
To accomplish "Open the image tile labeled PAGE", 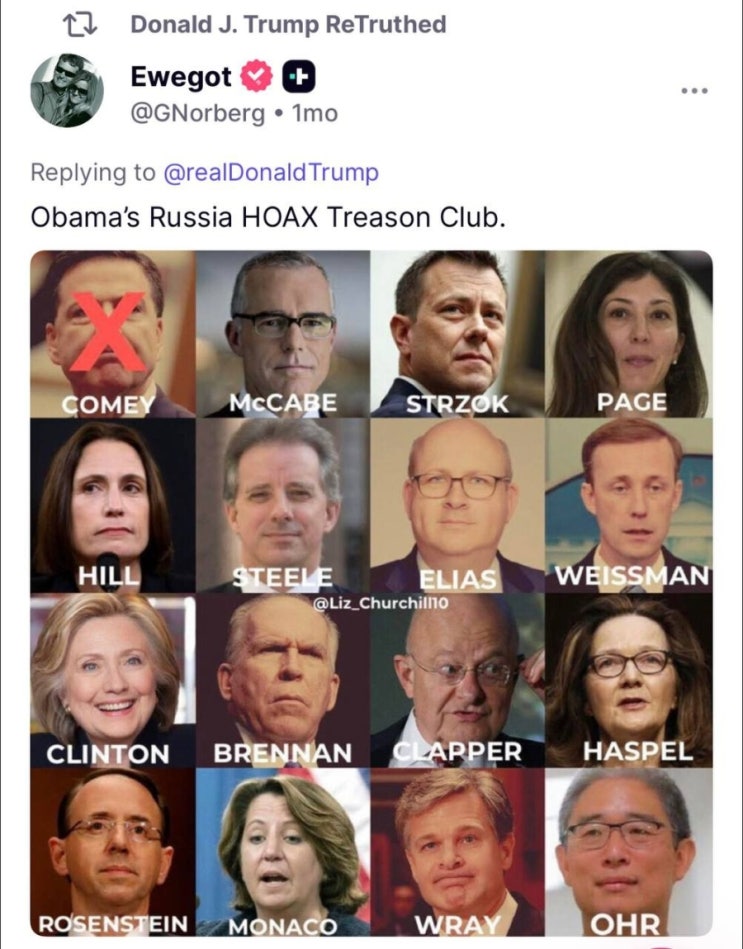I will [630, 334].
